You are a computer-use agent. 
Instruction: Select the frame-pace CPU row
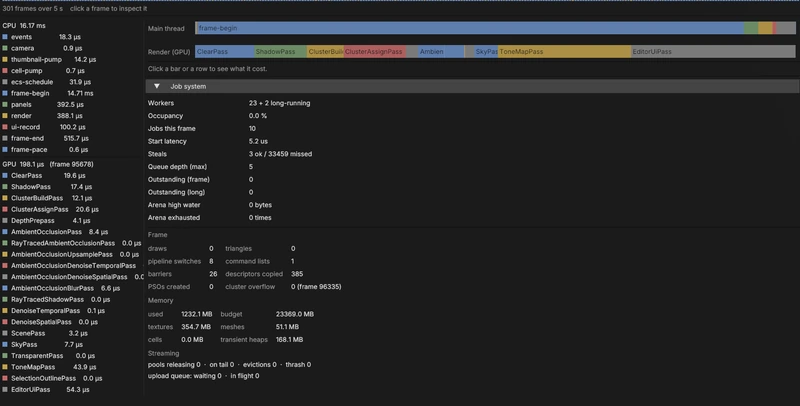pos(45,149)
